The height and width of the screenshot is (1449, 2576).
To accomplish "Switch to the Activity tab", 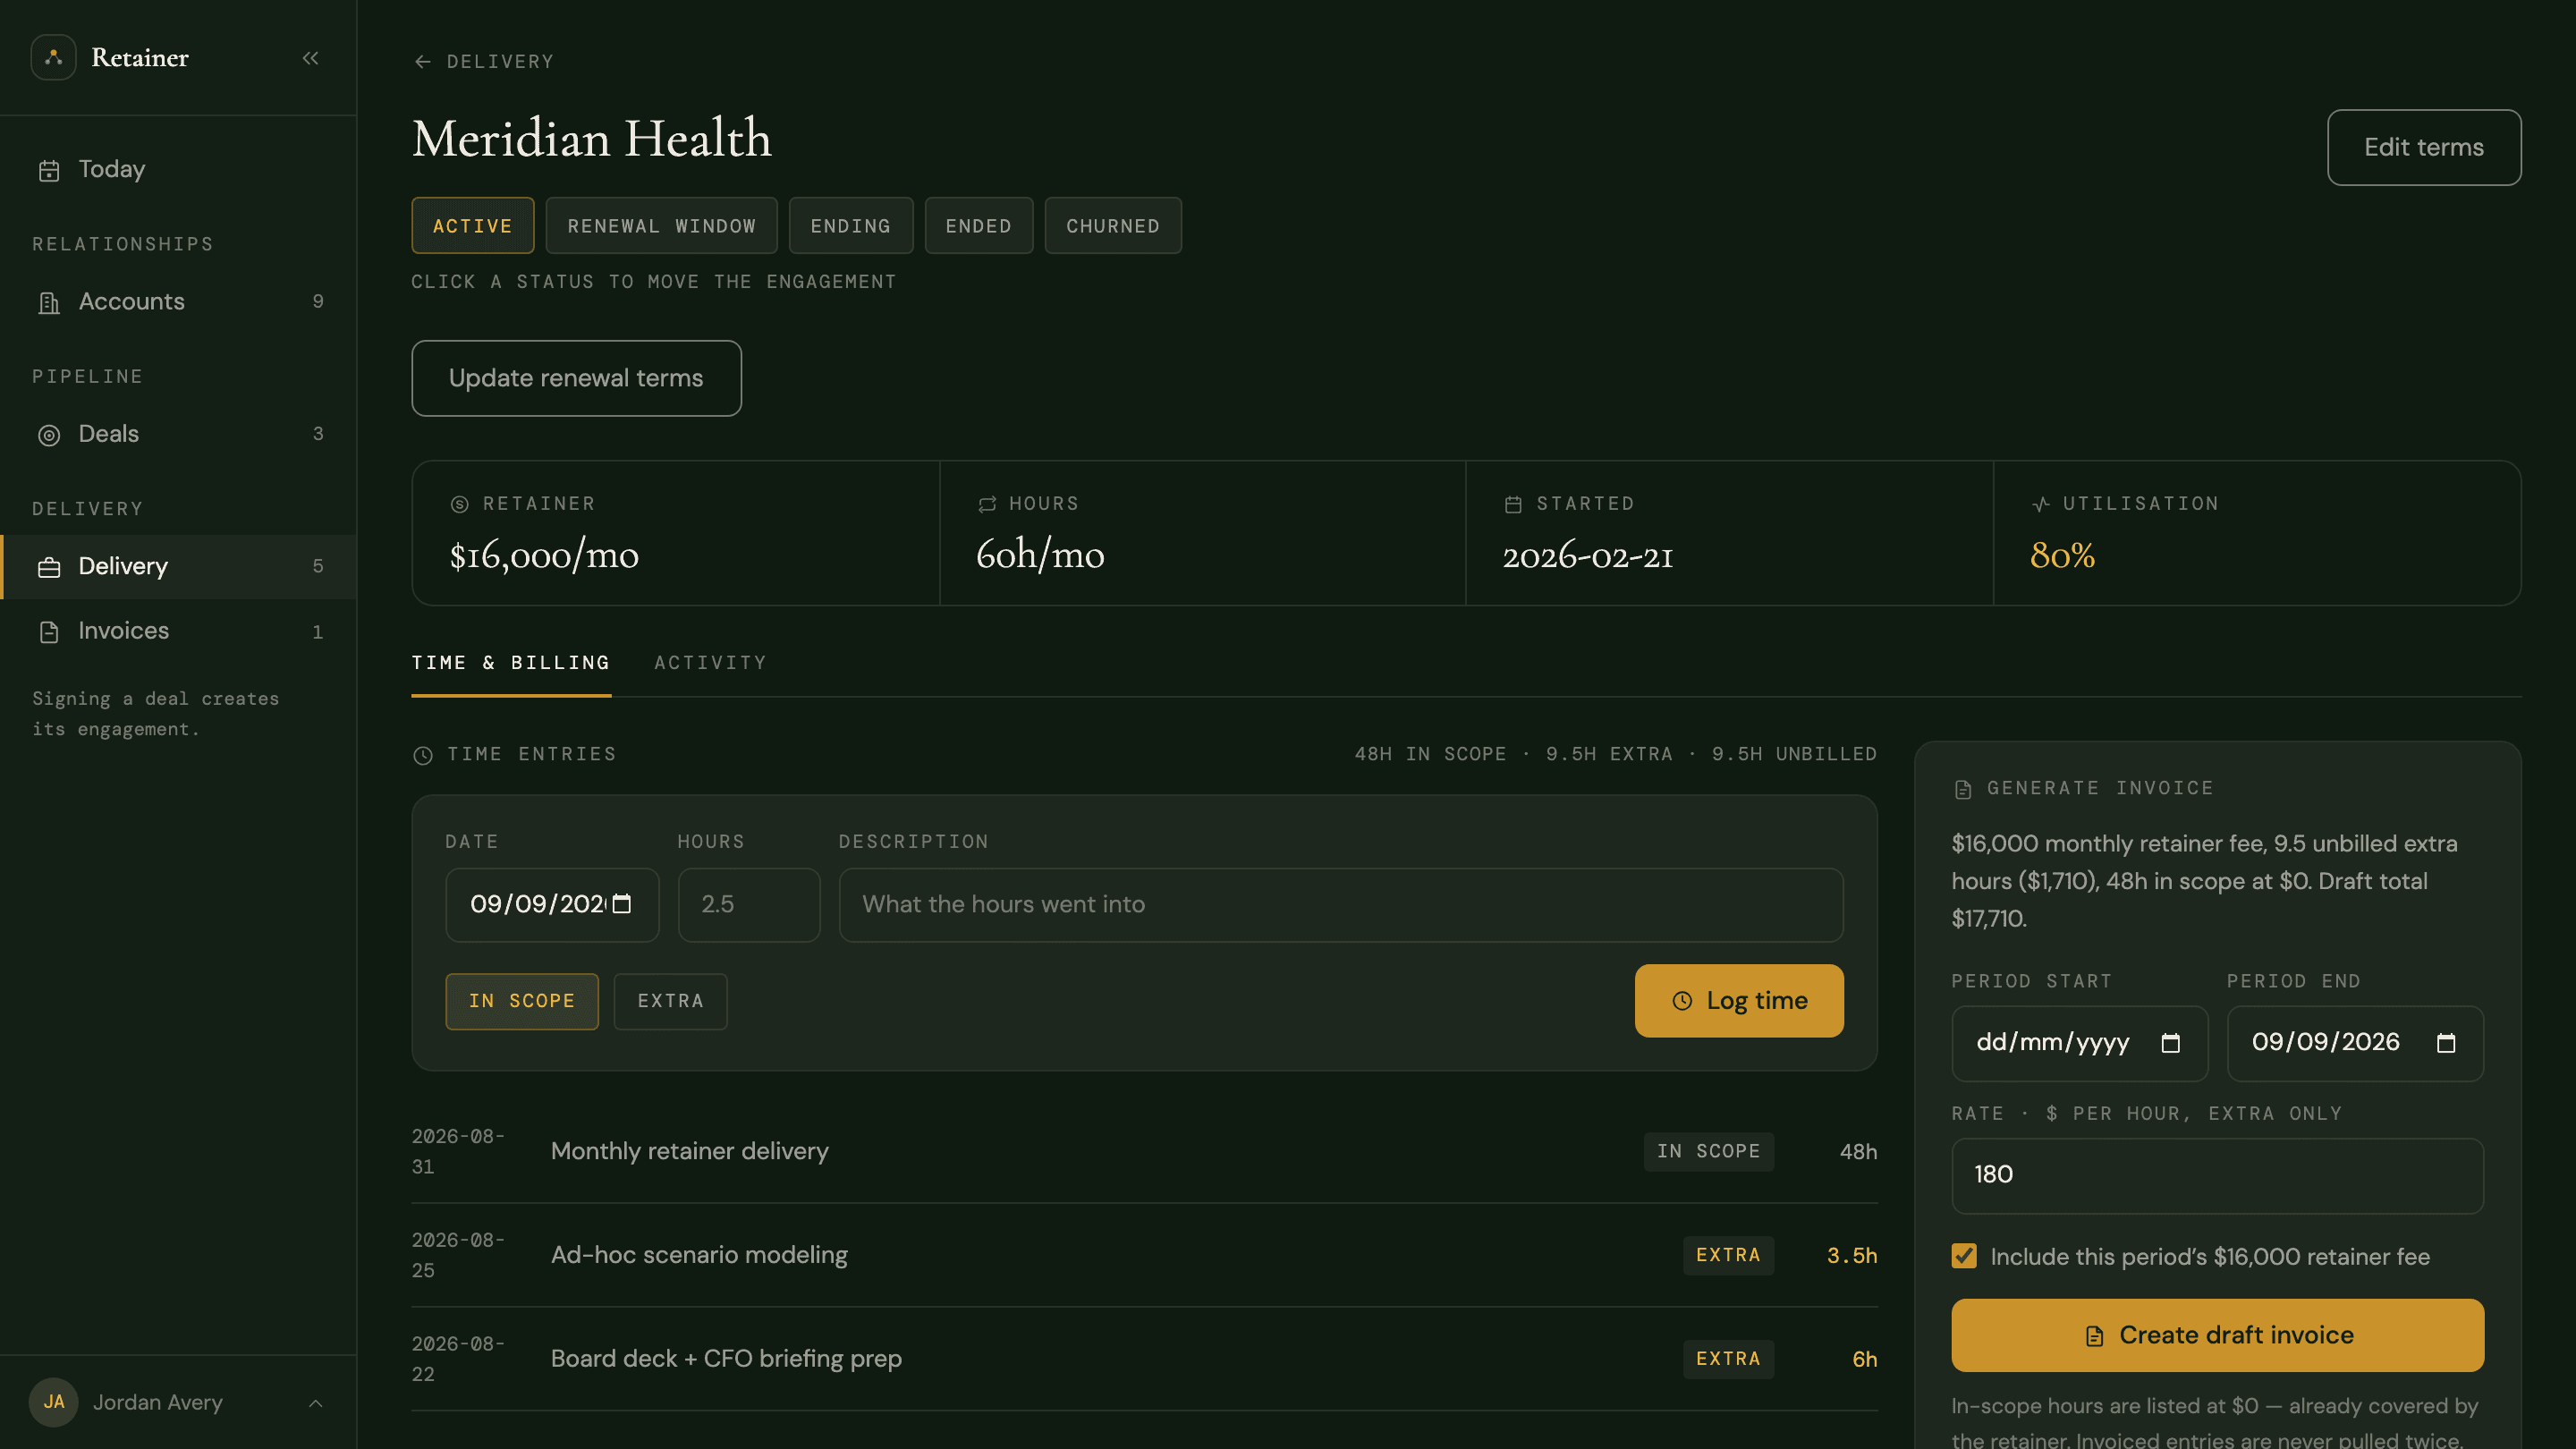I will (x=710, y=663).
